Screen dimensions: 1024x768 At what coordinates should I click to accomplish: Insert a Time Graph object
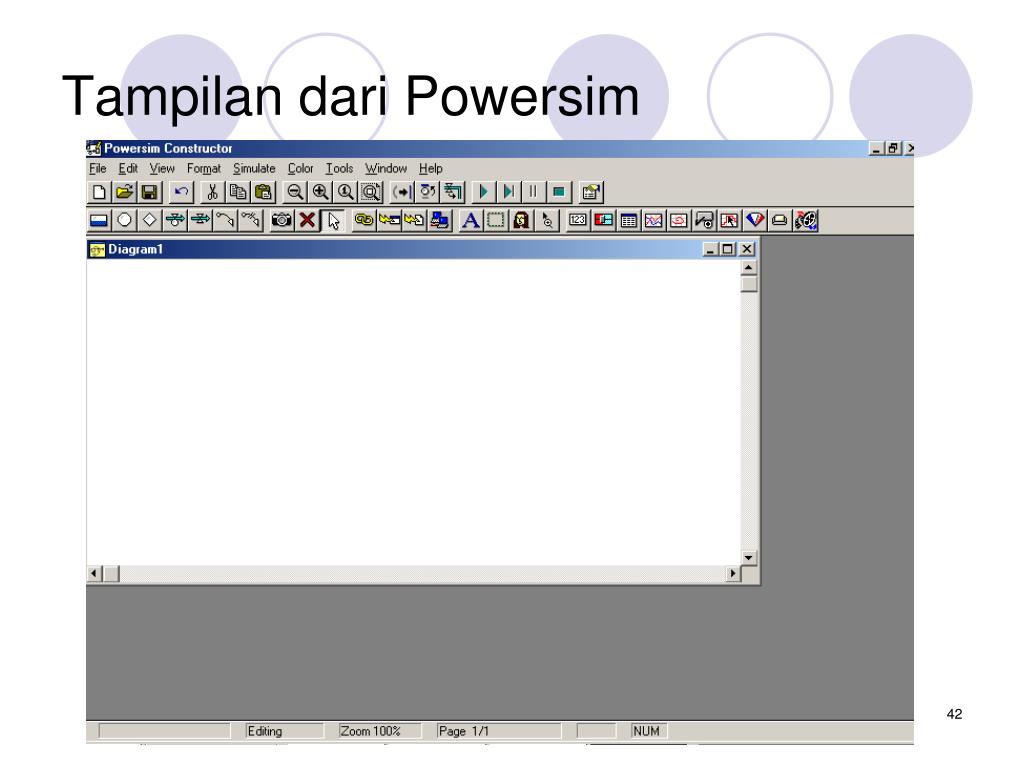tap(654, 221)
